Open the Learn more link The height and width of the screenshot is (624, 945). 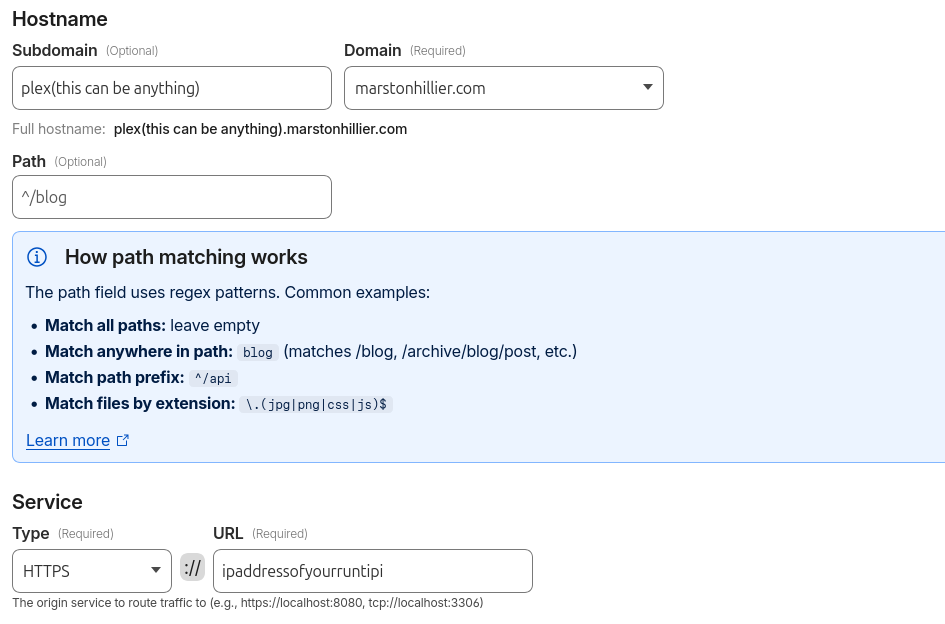click(x=68, y=440)
